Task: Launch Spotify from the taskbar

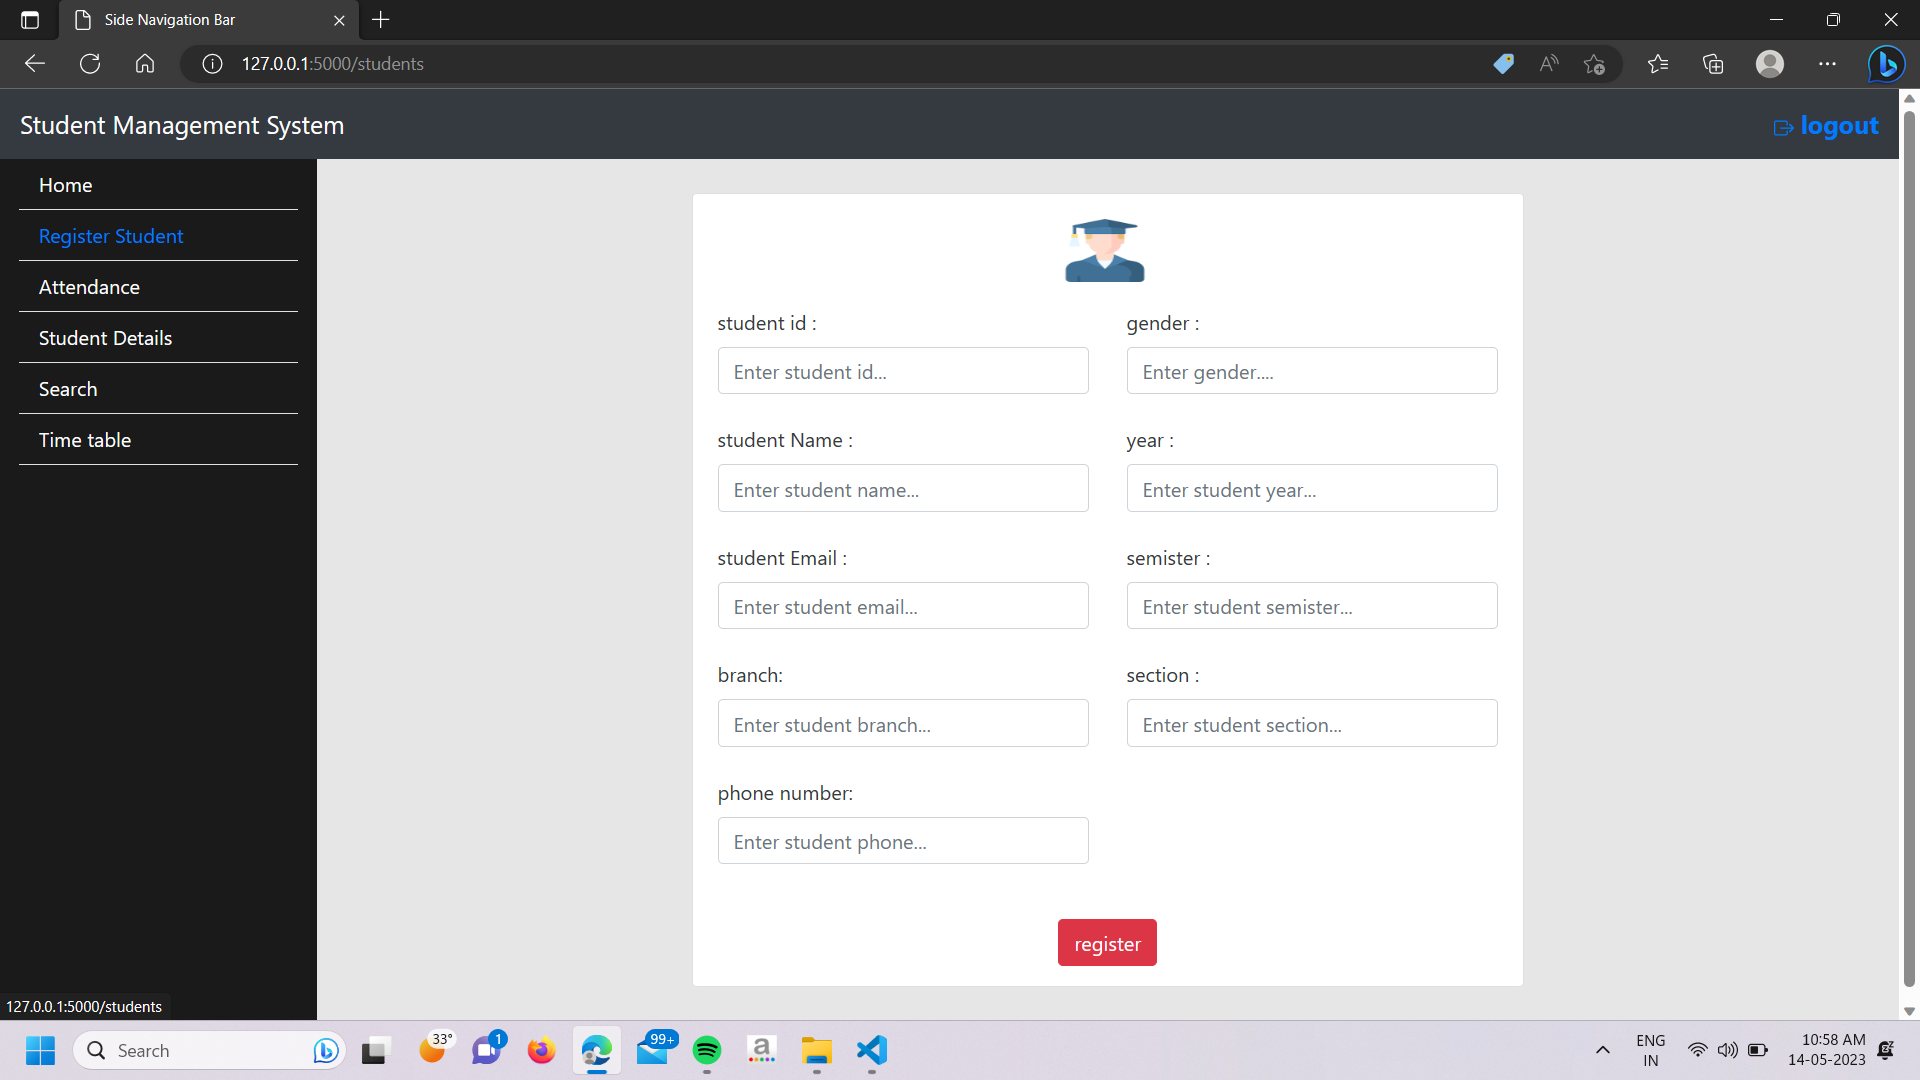Action: click(x=708, y=1051)
